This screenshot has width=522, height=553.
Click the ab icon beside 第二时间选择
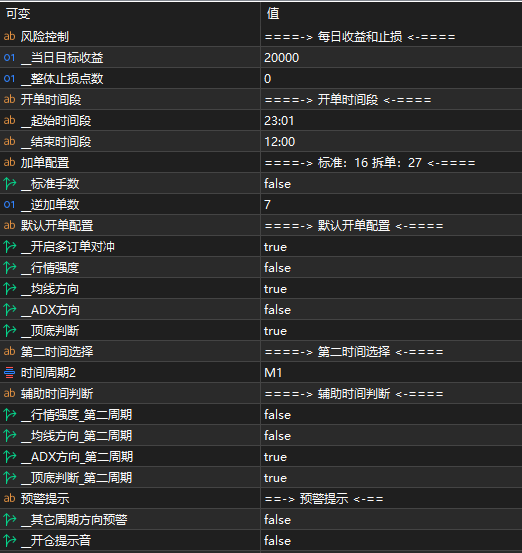pyautogui.click(x=10, y=352)
